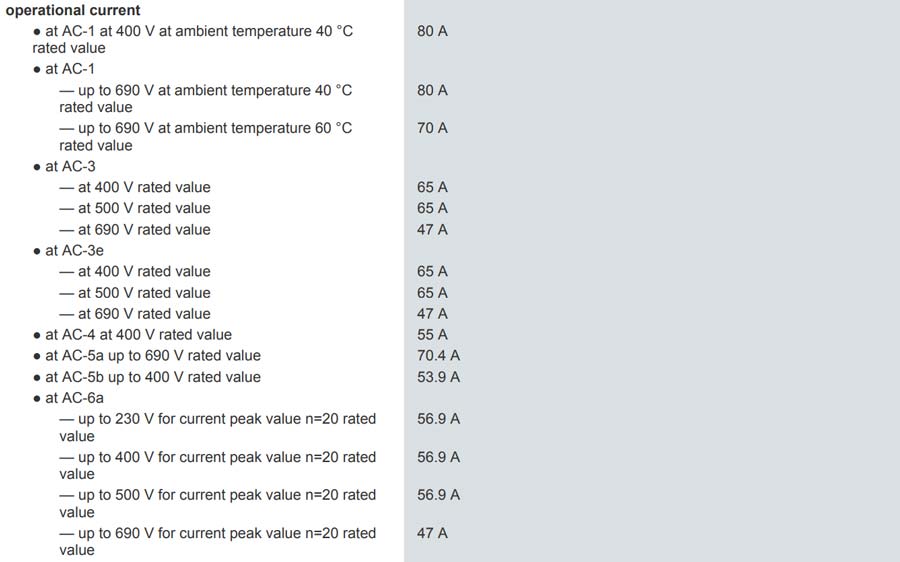Viewport: 900px width, 562px height.
Task: Click the 53.9 A value for AC-5b
Action: coord(439,377)
